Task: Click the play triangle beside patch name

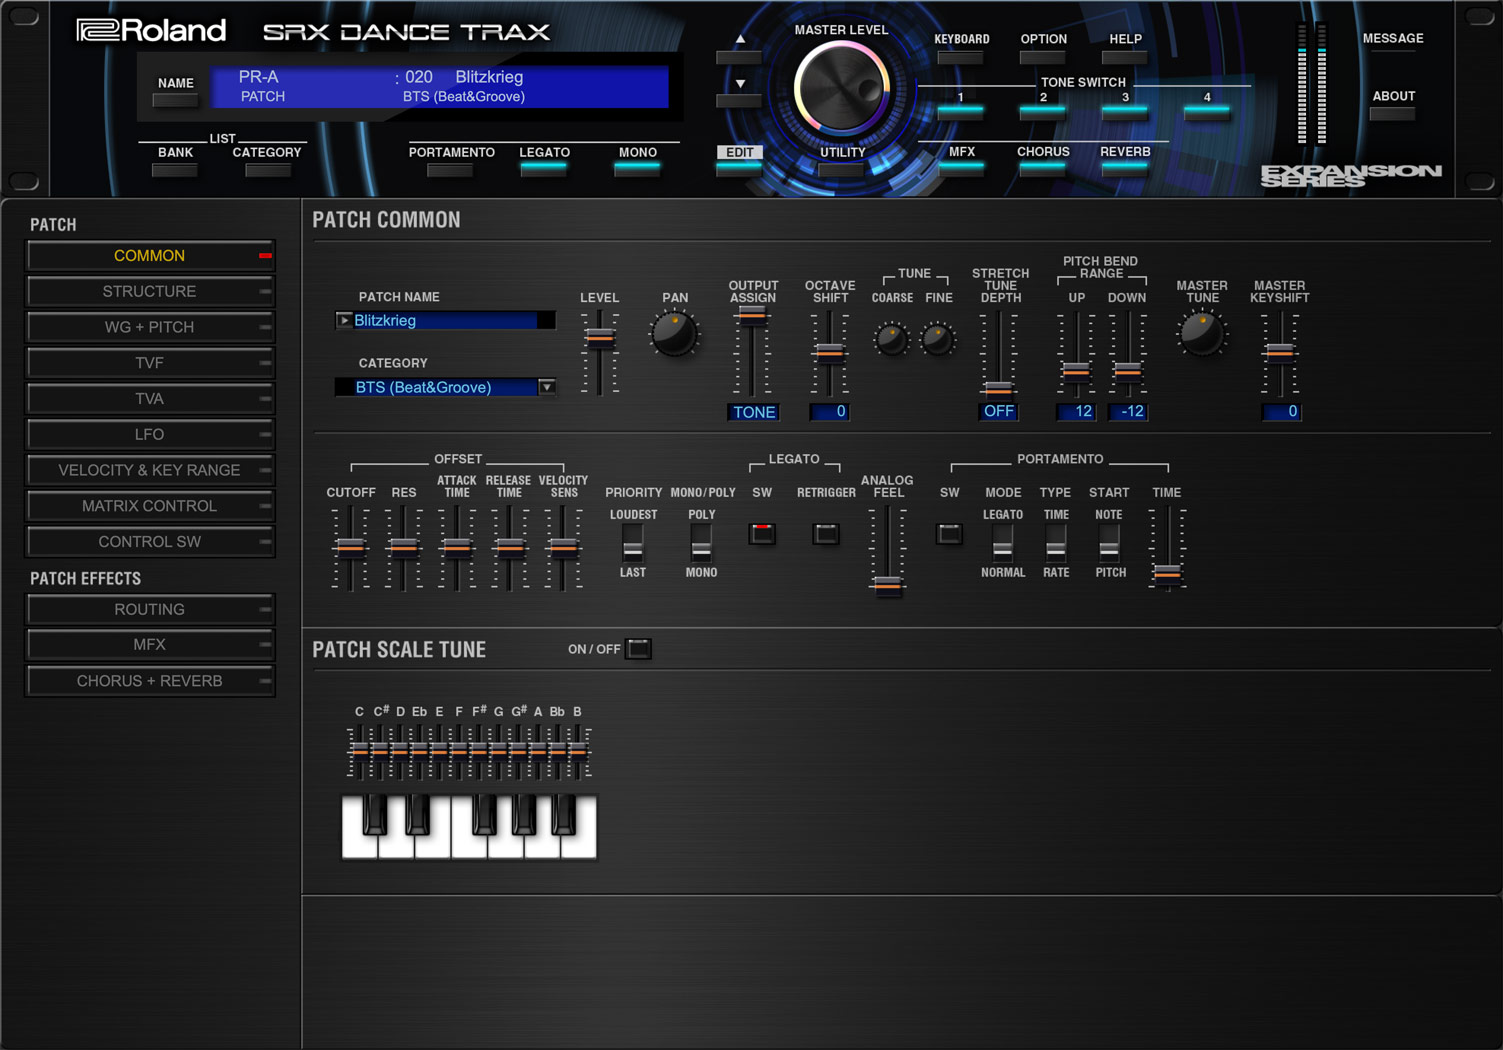Action: coord(344,320)
